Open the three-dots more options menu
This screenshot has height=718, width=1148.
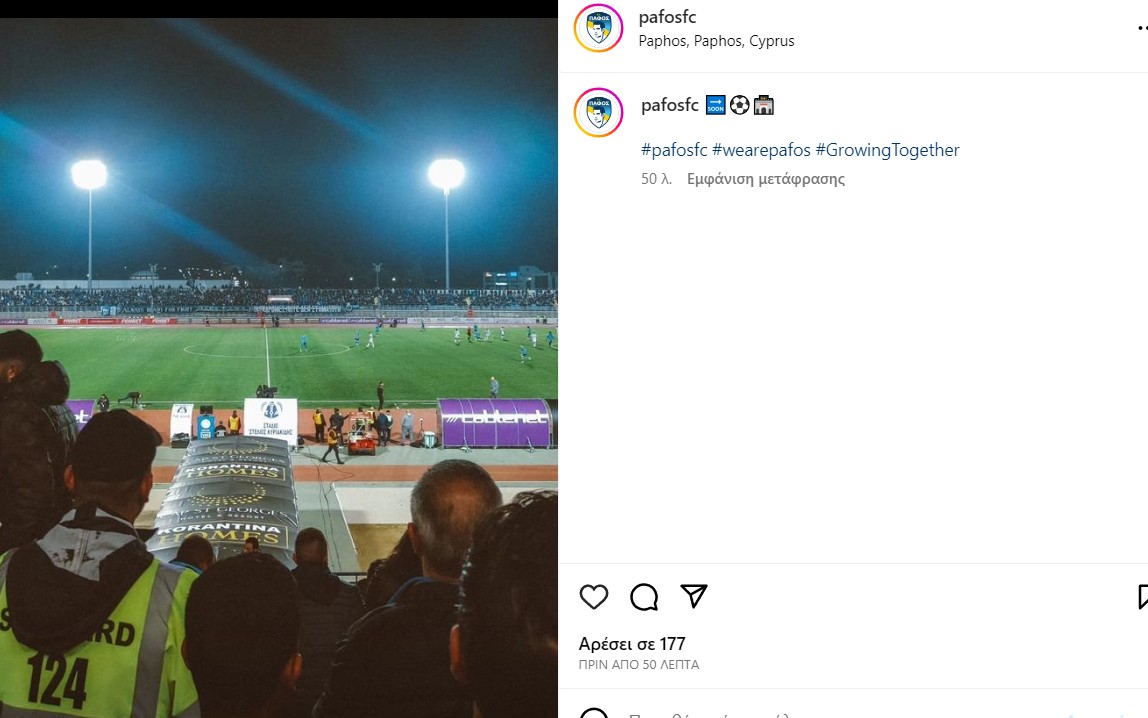pyautogui.click(x=1143, y=28)
